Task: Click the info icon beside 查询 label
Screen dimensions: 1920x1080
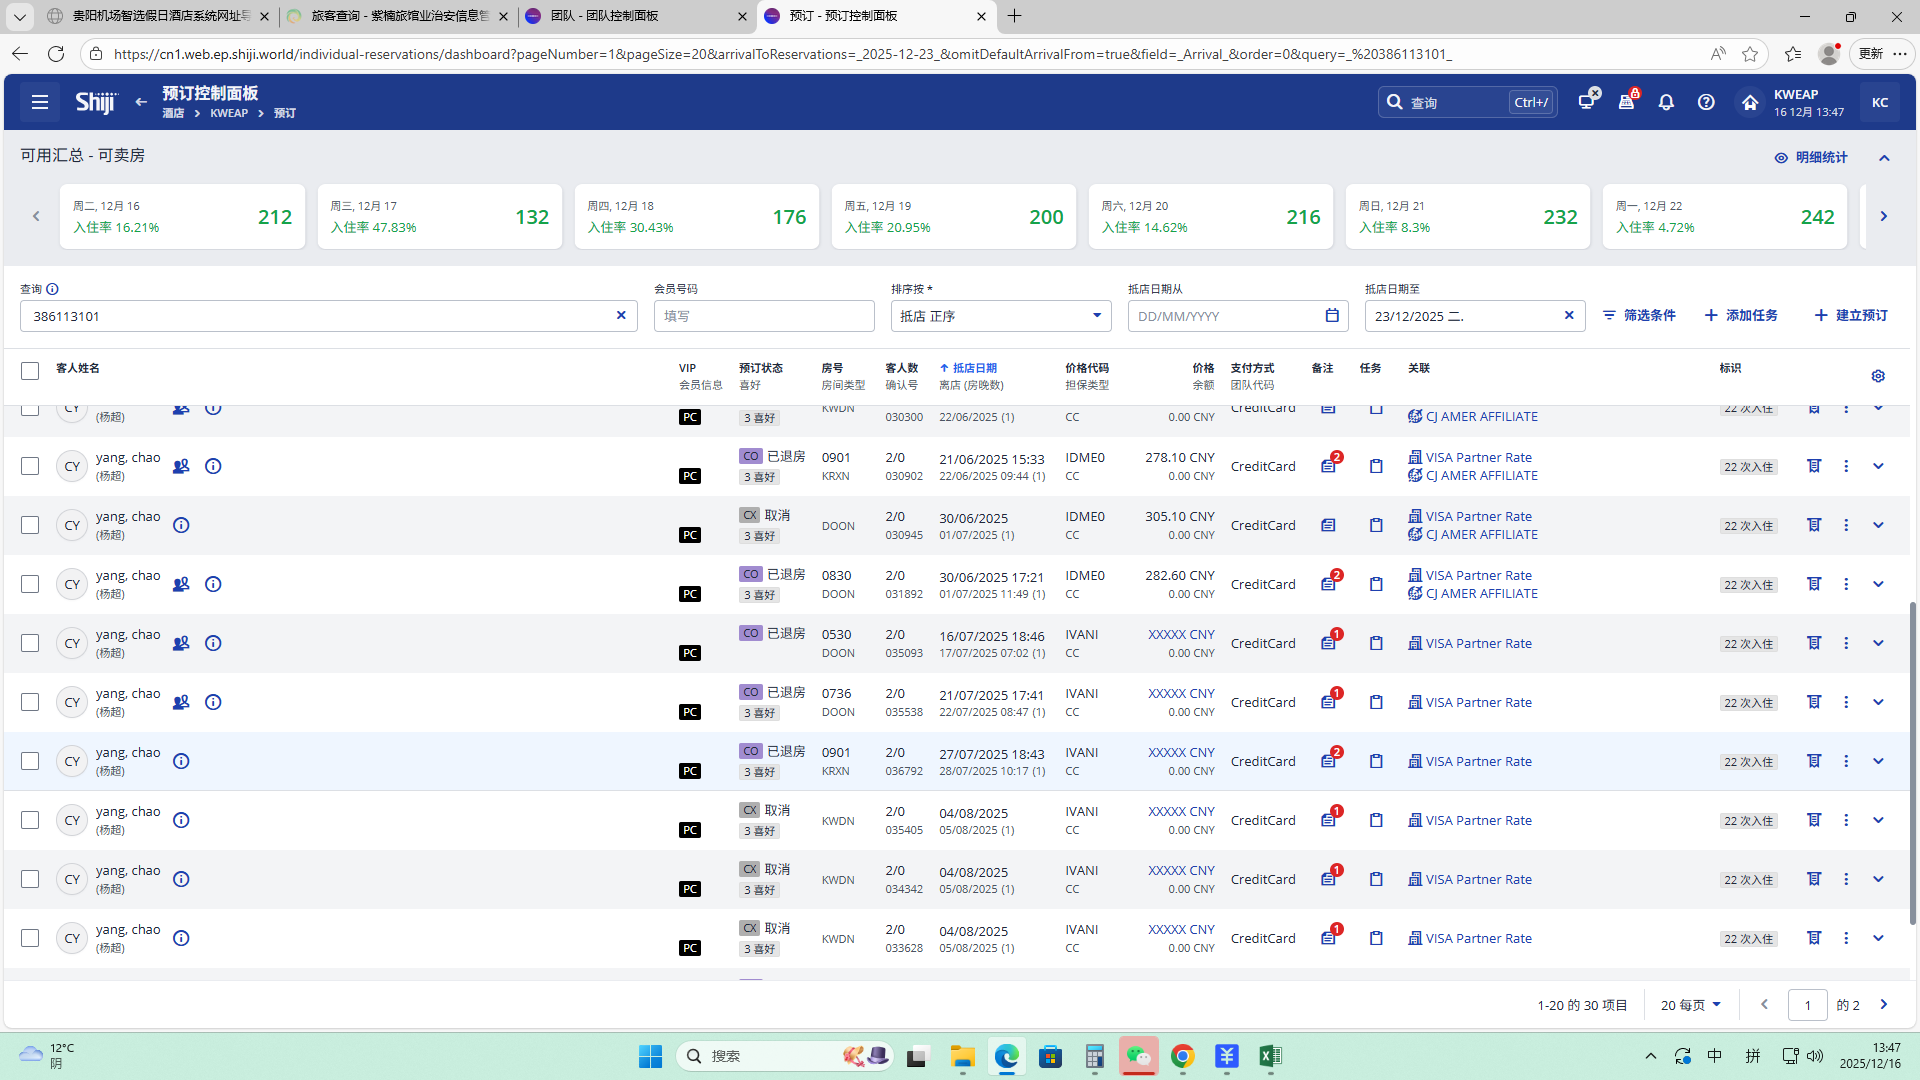Action: coord(52,289)
